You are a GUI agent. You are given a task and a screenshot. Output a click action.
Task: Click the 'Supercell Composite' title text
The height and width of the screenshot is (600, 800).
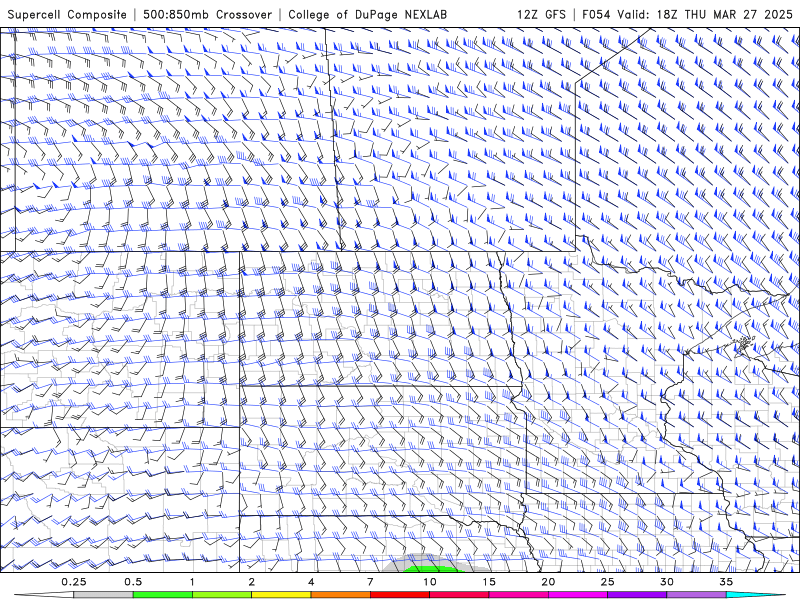click(x=67, y=14)
